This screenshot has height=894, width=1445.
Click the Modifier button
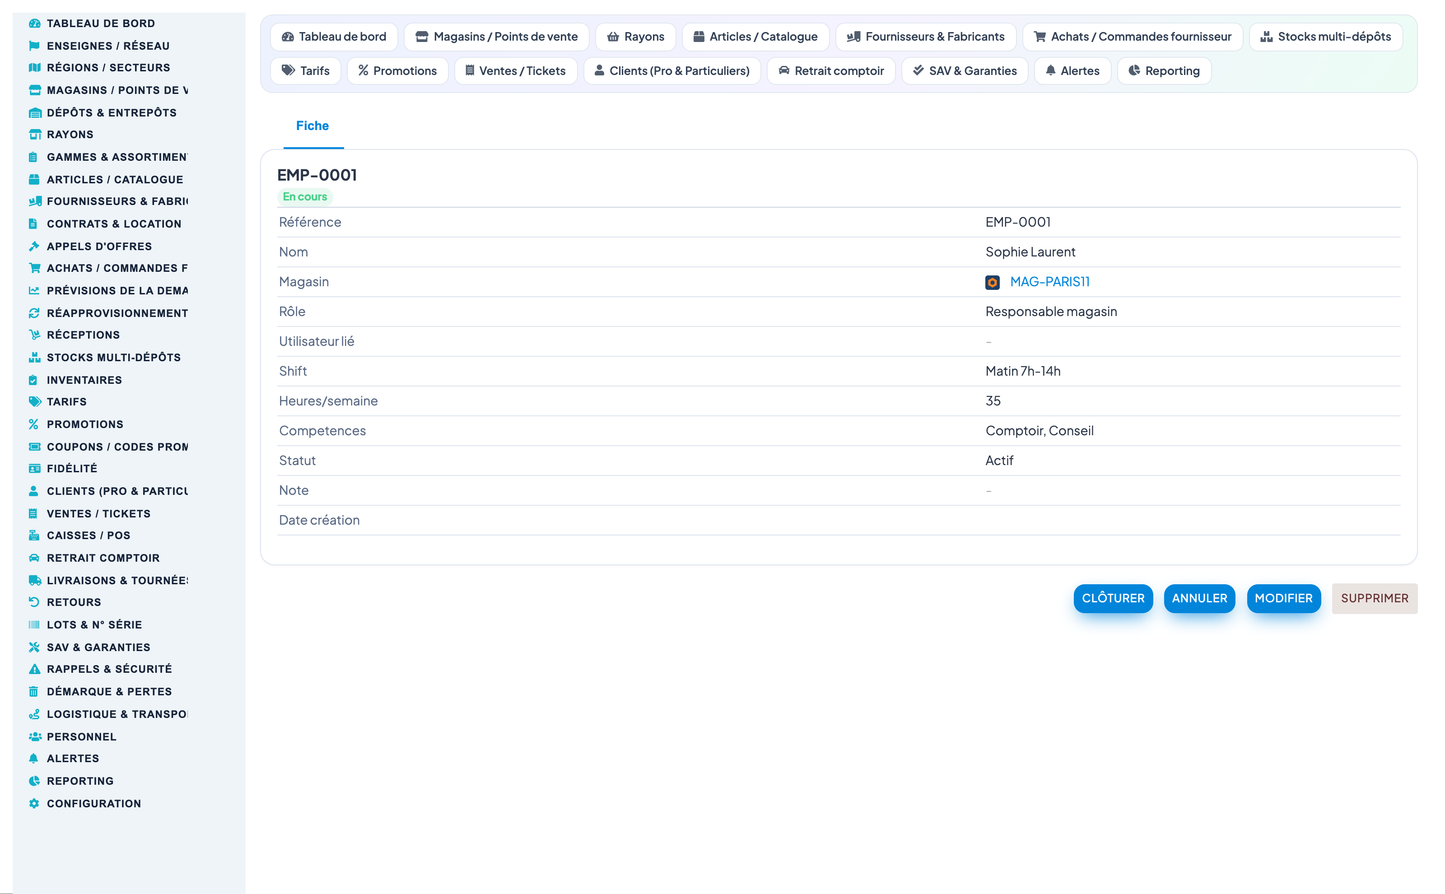click(x=1284, y=598)
